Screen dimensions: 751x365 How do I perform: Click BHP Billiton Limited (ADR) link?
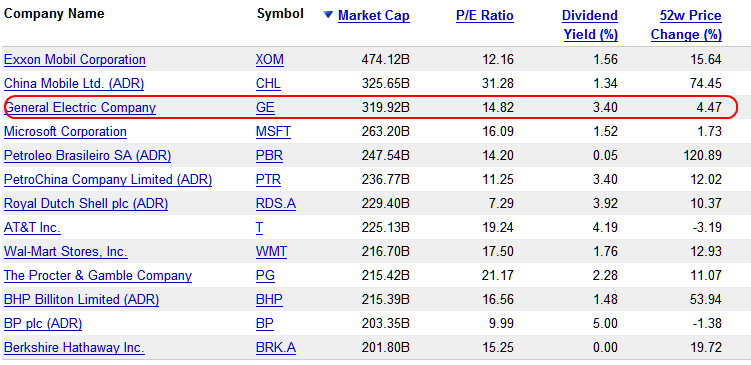[x=81, y=299]
